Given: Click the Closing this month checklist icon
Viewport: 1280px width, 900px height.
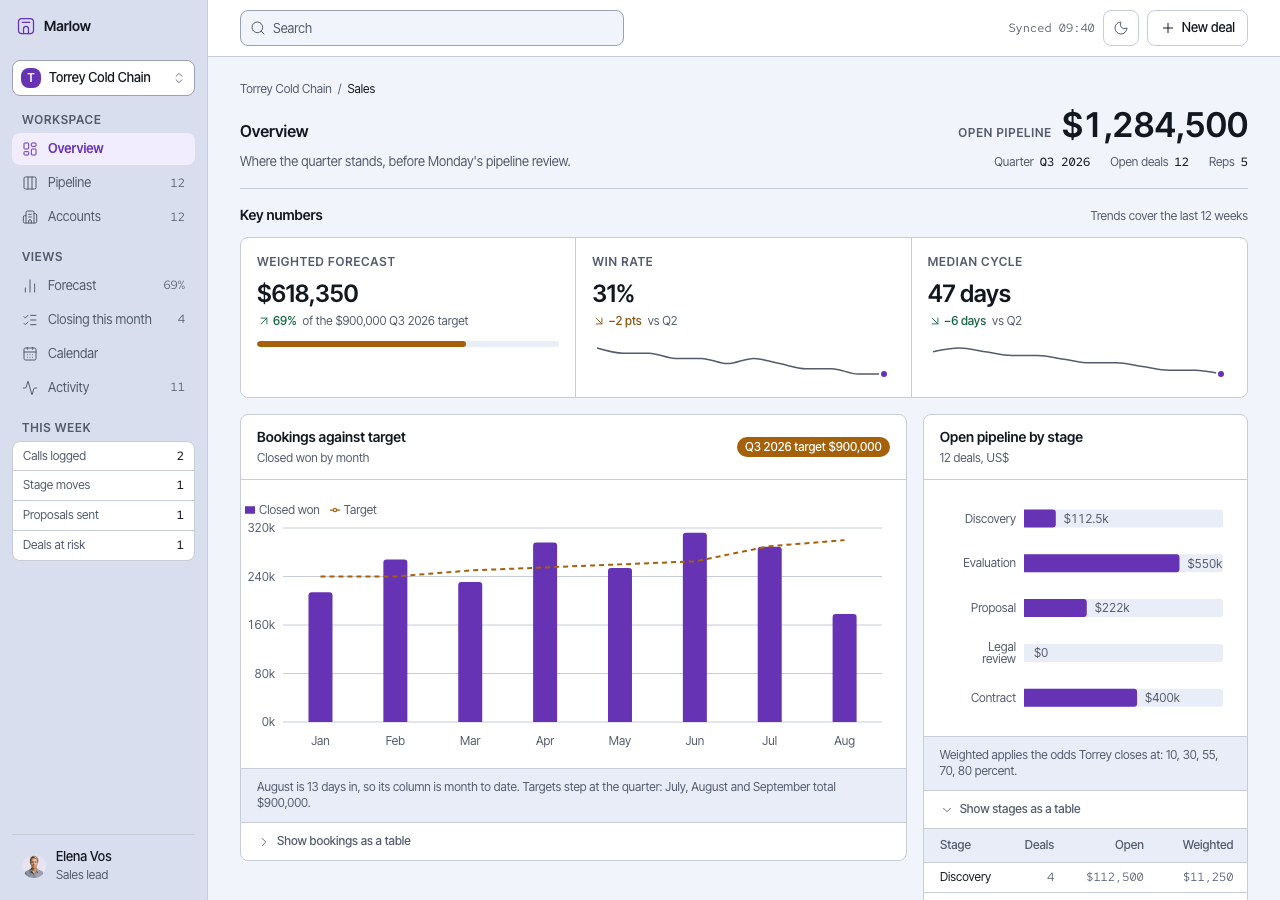Looking at the screenshot, I should [x=30, y=320].
